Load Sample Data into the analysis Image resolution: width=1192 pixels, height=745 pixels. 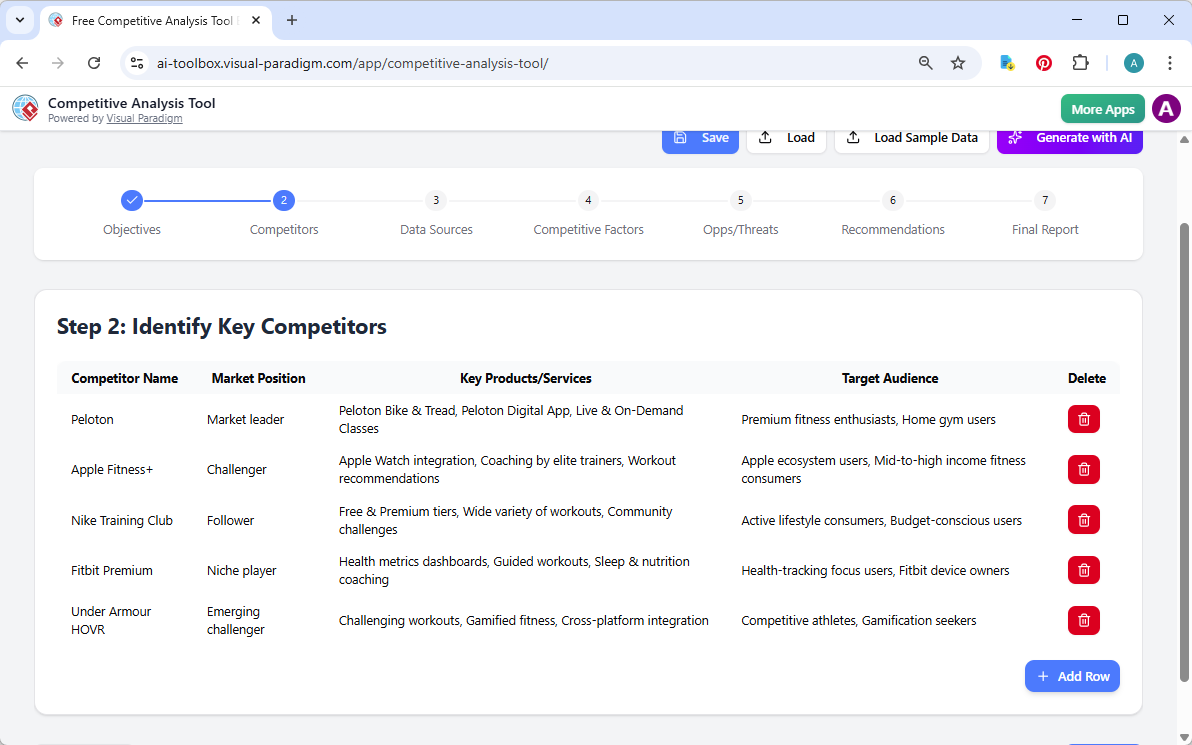(x=911, y=137)
